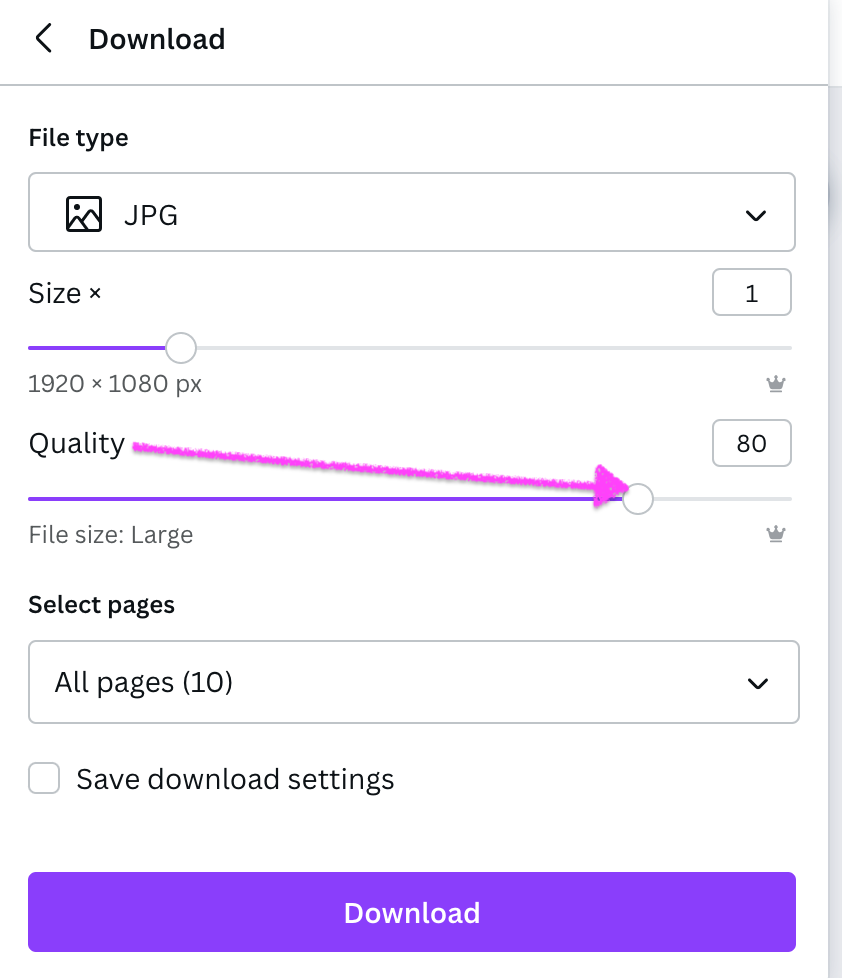Click the Quality slider handle
The height and width of the screenshot is (978, 842).
(x=638, y=498)
